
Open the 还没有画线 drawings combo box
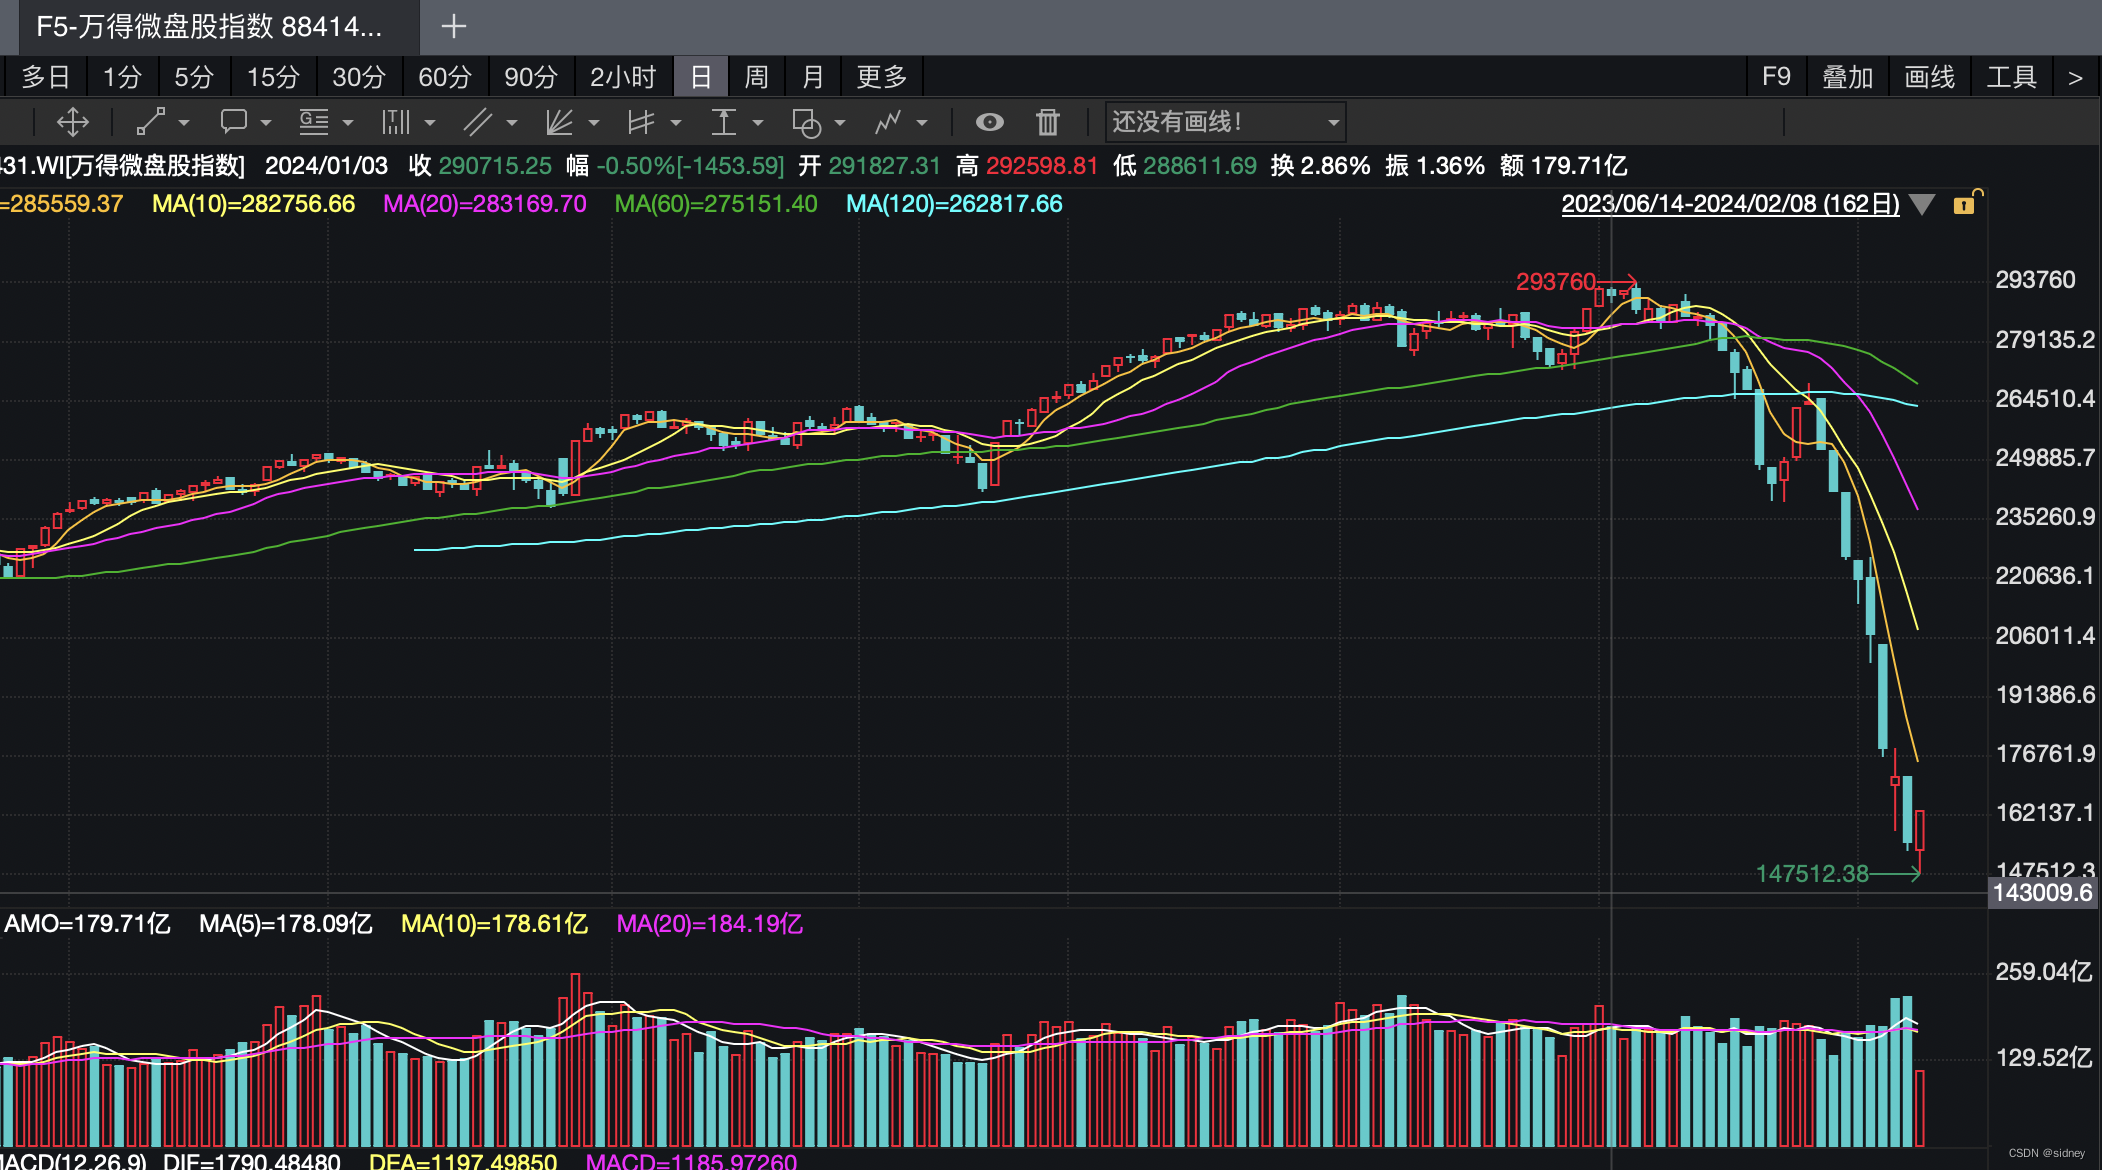1225,122
